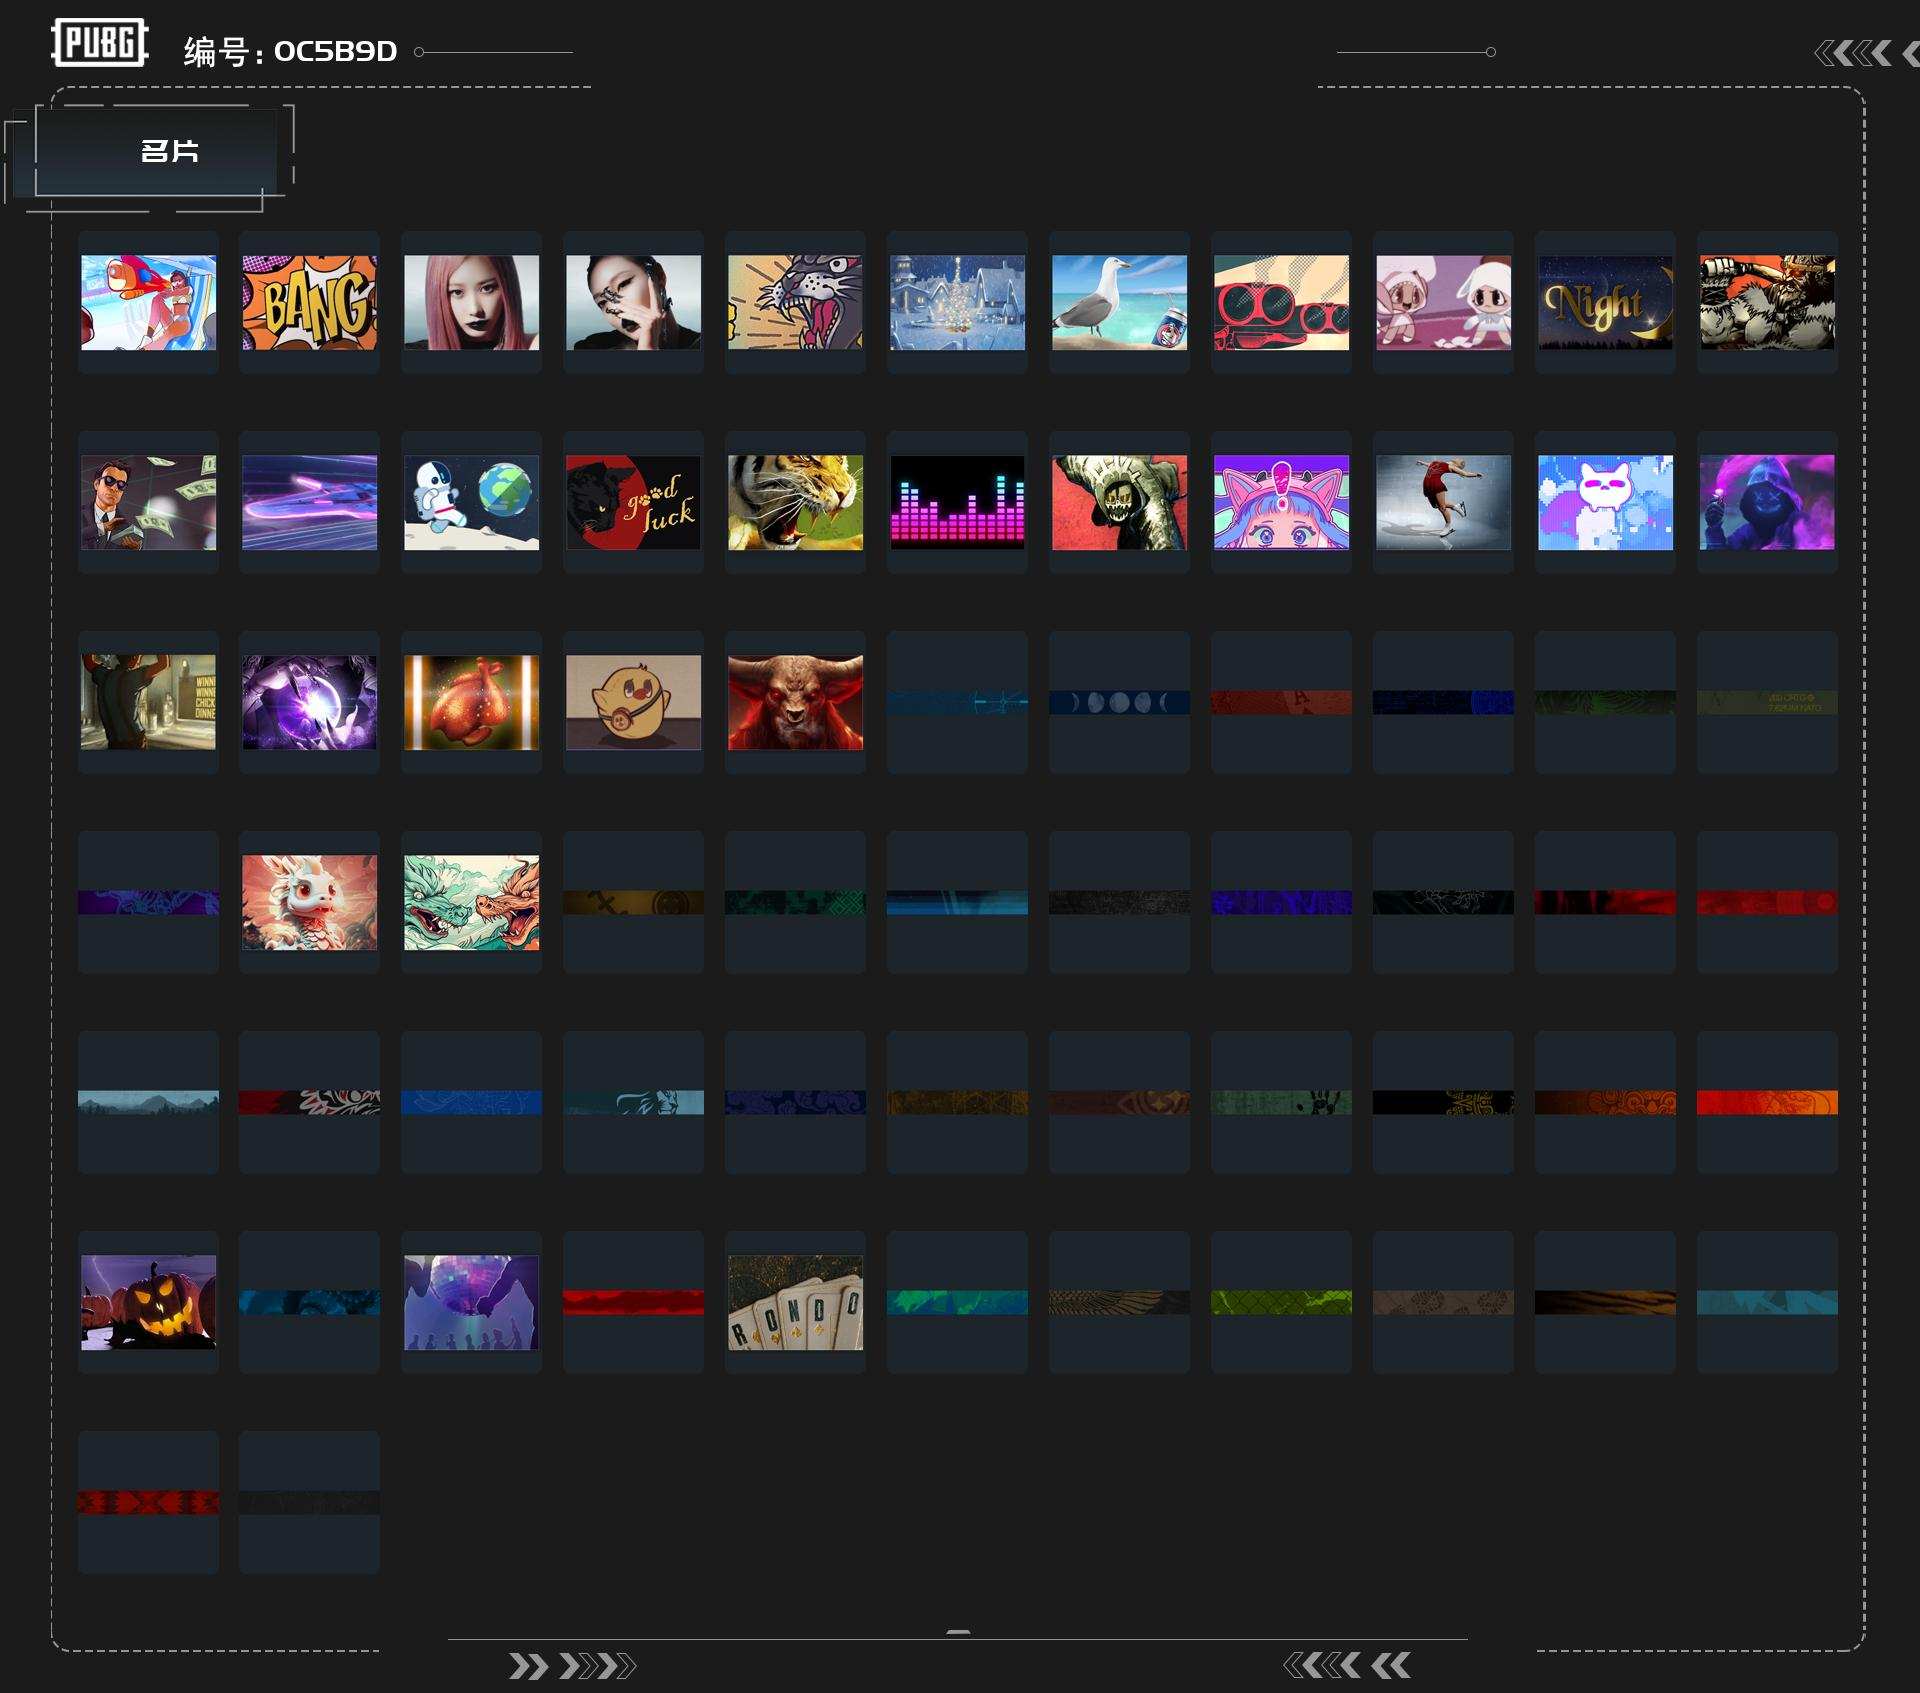Viewport: 1920px width, 1693px height.
Task: Click the bottom-left double chevron arrows
Action: (x=572, y=1666)
